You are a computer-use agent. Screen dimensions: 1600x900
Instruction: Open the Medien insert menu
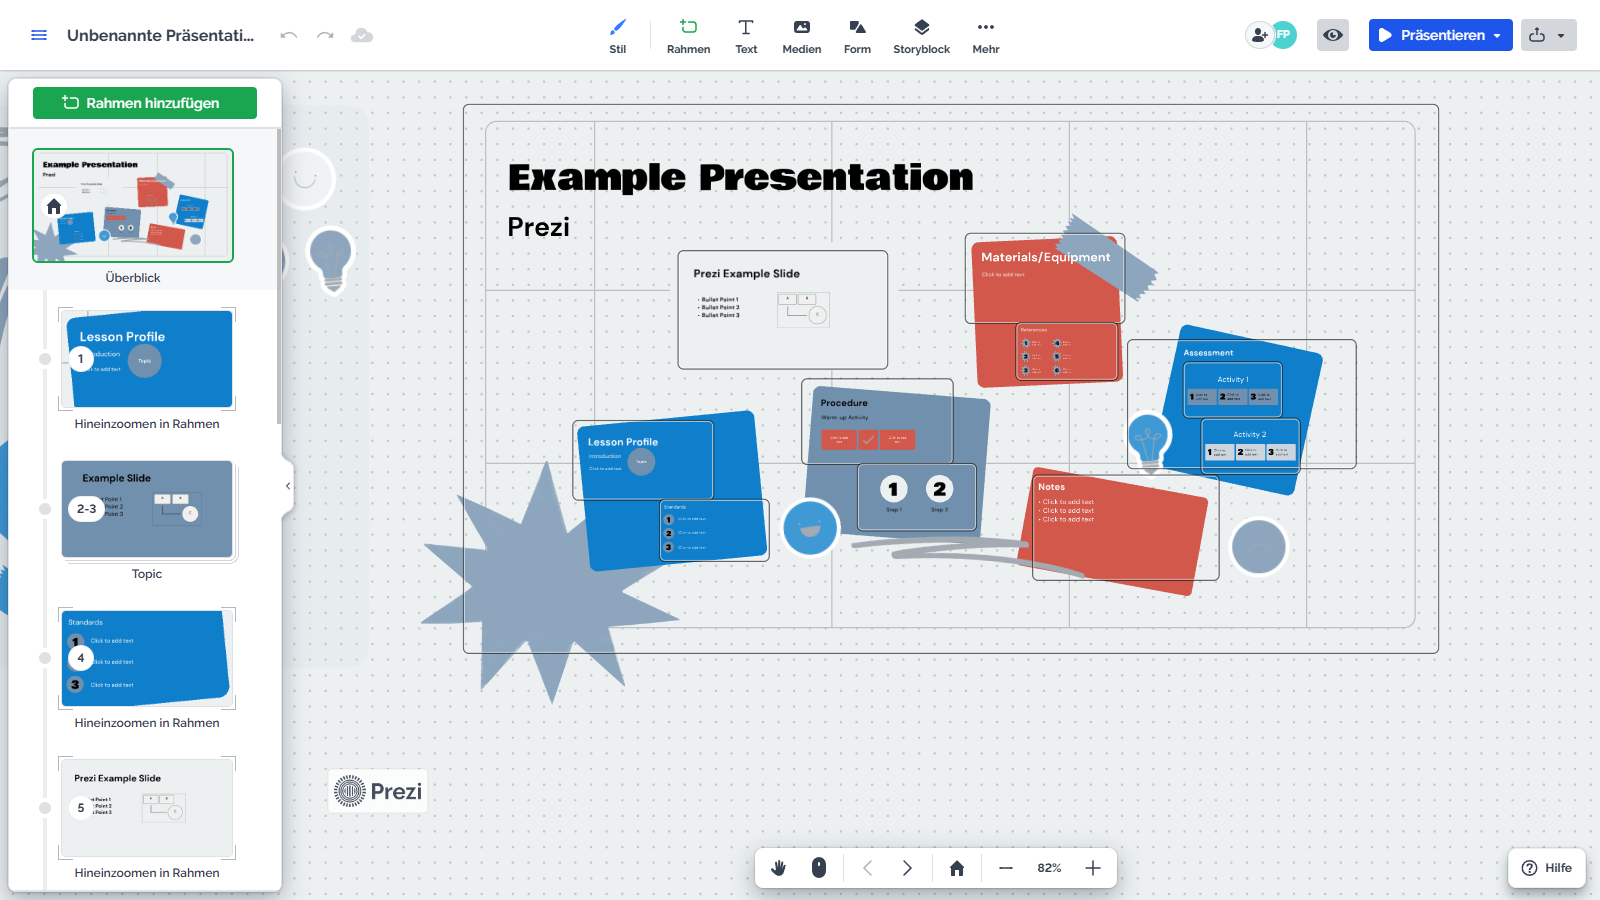[x=802, y=36]
